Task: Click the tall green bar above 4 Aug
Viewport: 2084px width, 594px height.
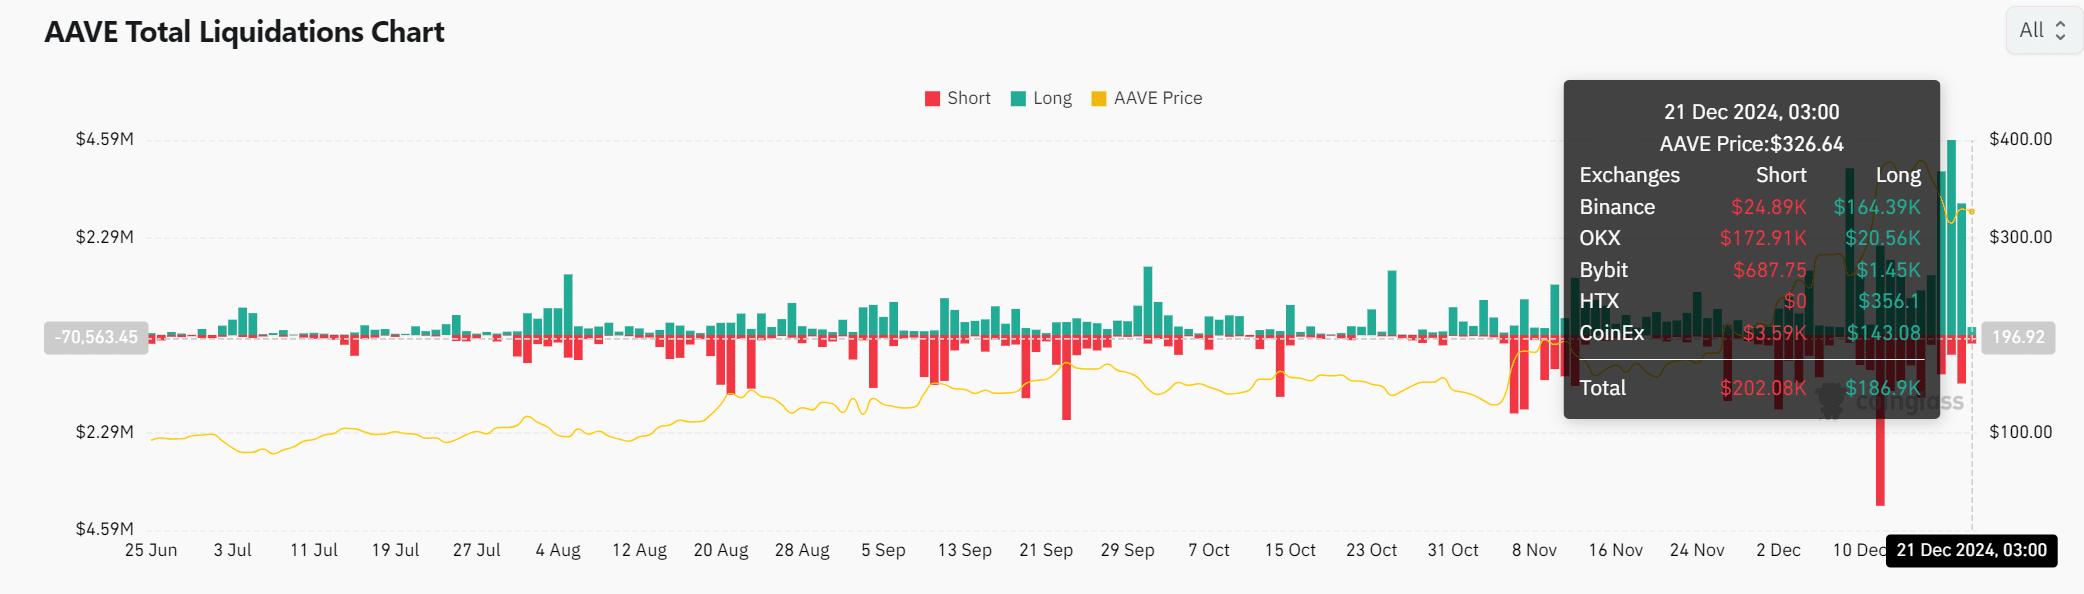Action: [568, 305]
